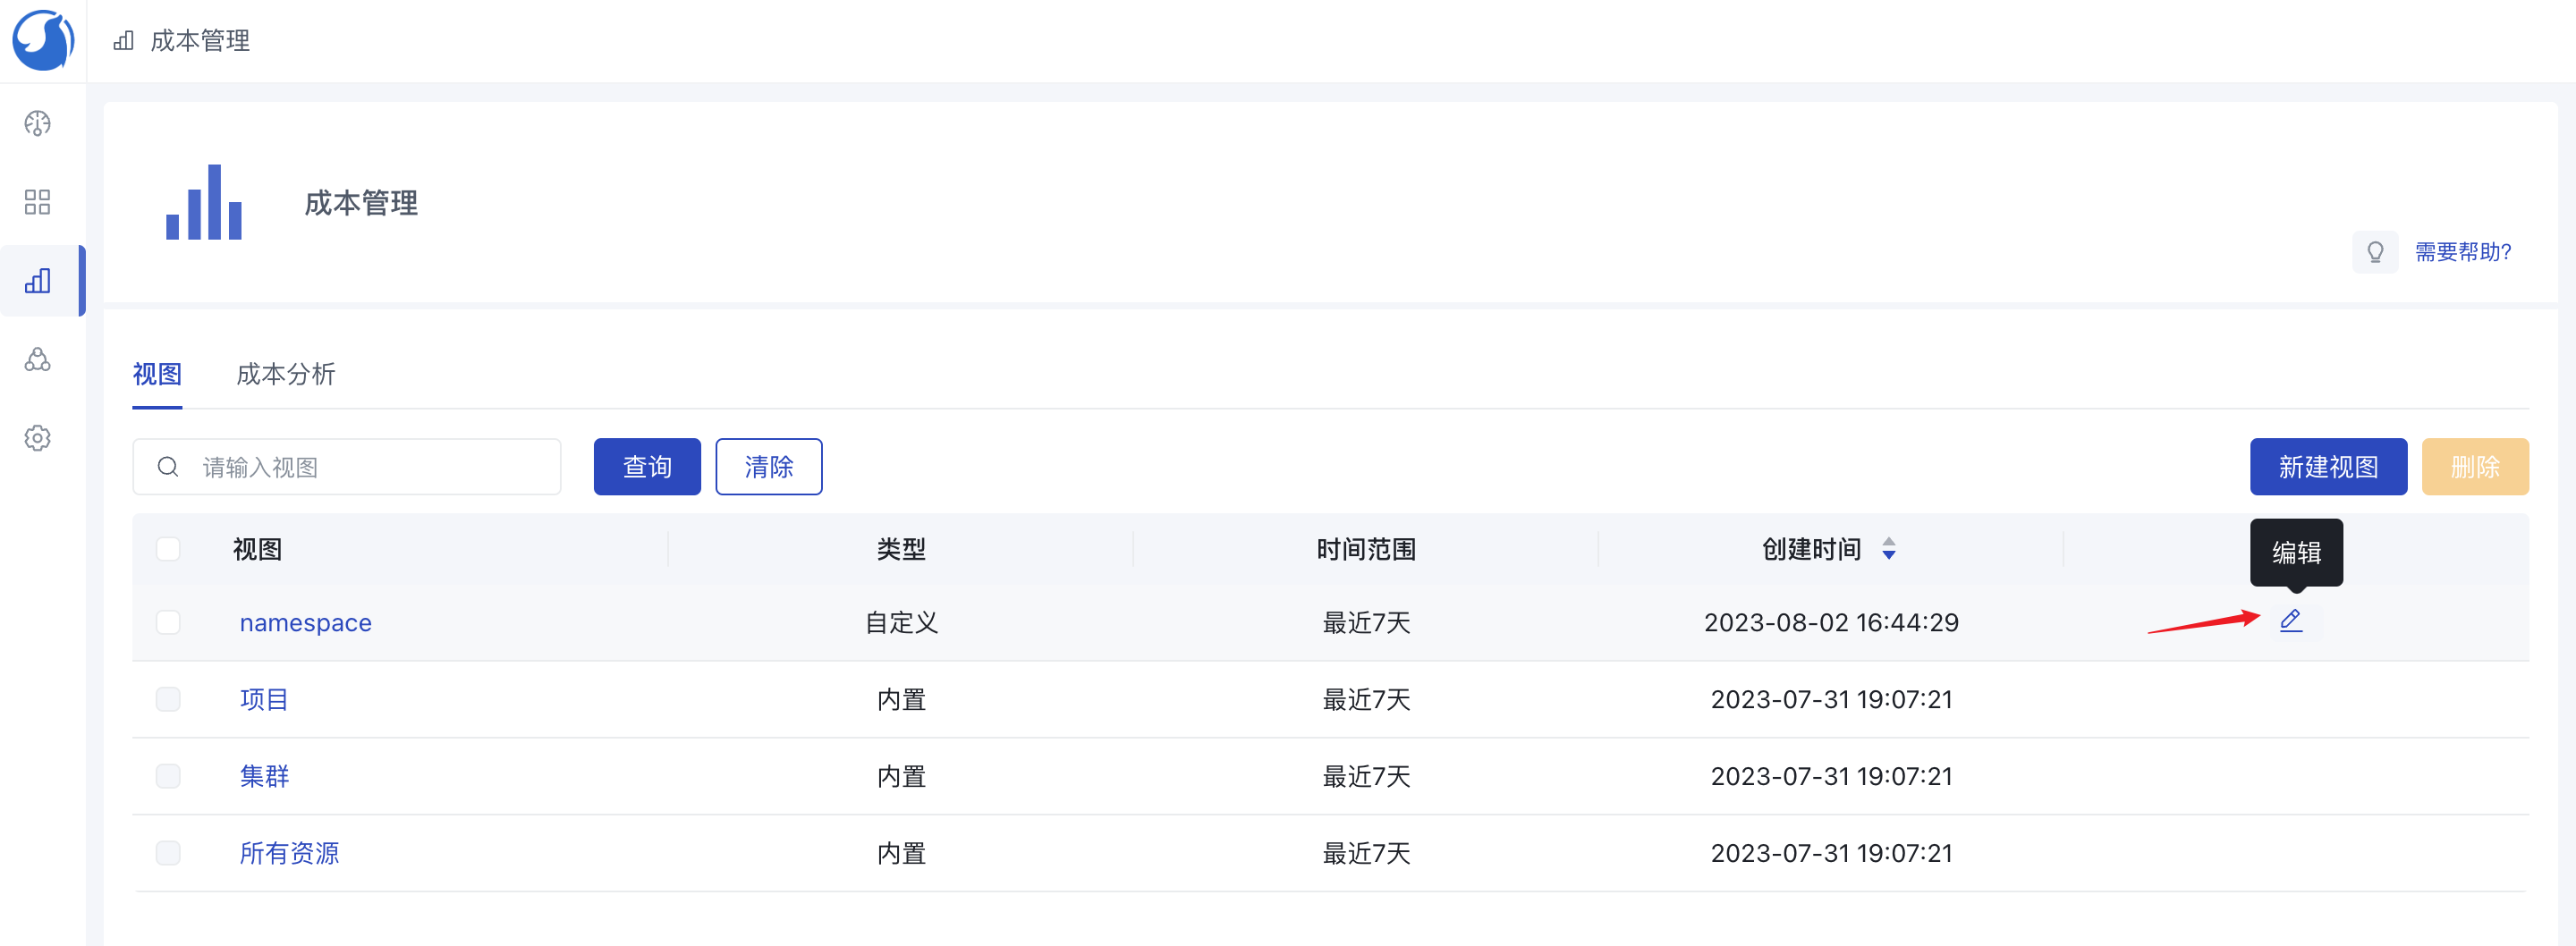The width and height of the screenshot is (2576, 946).
Task: Open the namespace view link
Action: click(305, 623)
